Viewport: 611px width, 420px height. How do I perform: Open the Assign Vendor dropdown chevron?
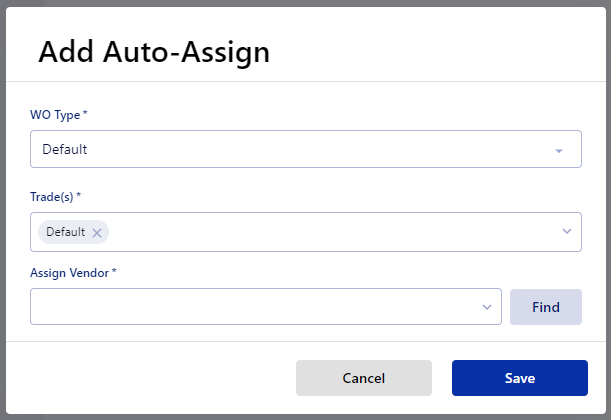[x=487, y=307]
